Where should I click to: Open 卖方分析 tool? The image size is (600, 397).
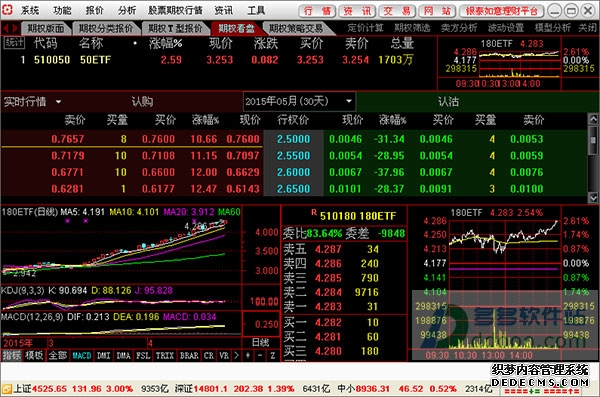tap(459, 28)
